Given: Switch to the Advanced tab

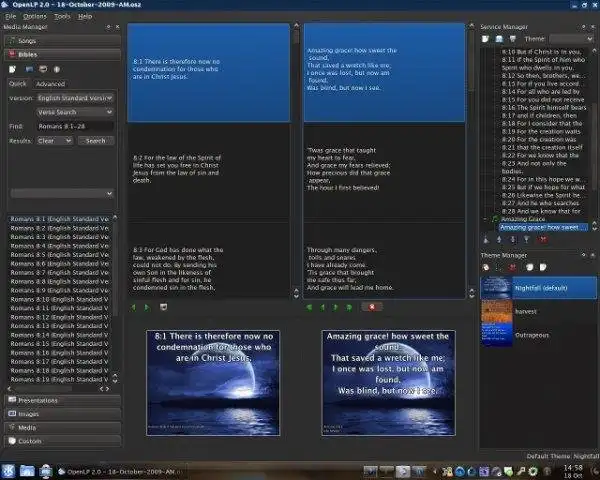Looking at the screenshot, I should 50,84.
